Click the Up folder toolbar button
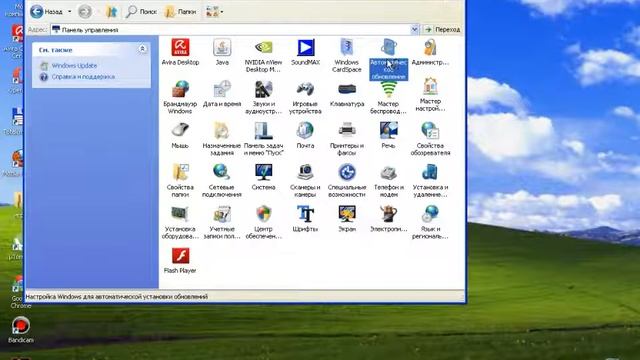The image size is (640, 360). [111, 12]
